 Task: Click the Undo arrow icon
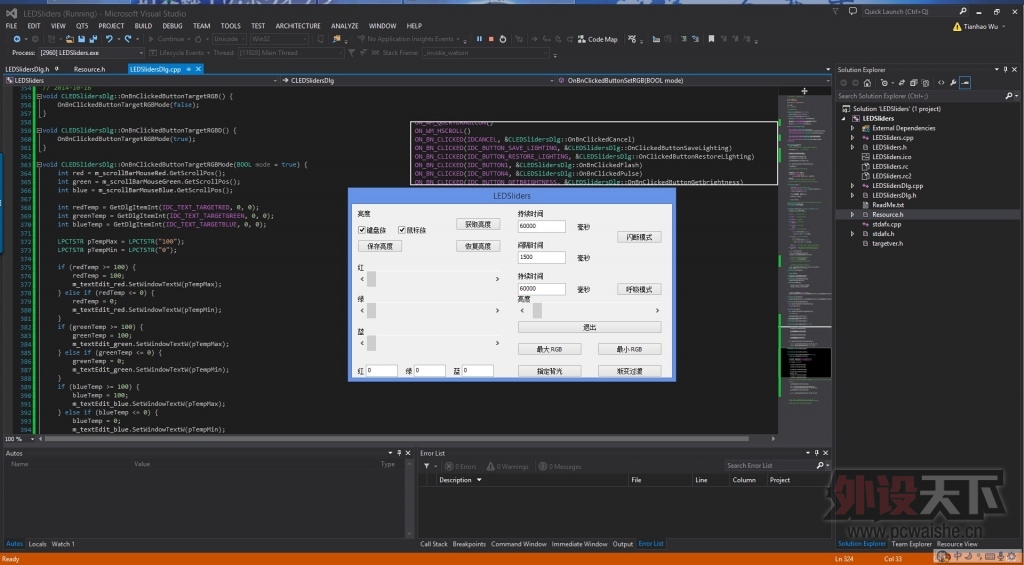point(109,39)
